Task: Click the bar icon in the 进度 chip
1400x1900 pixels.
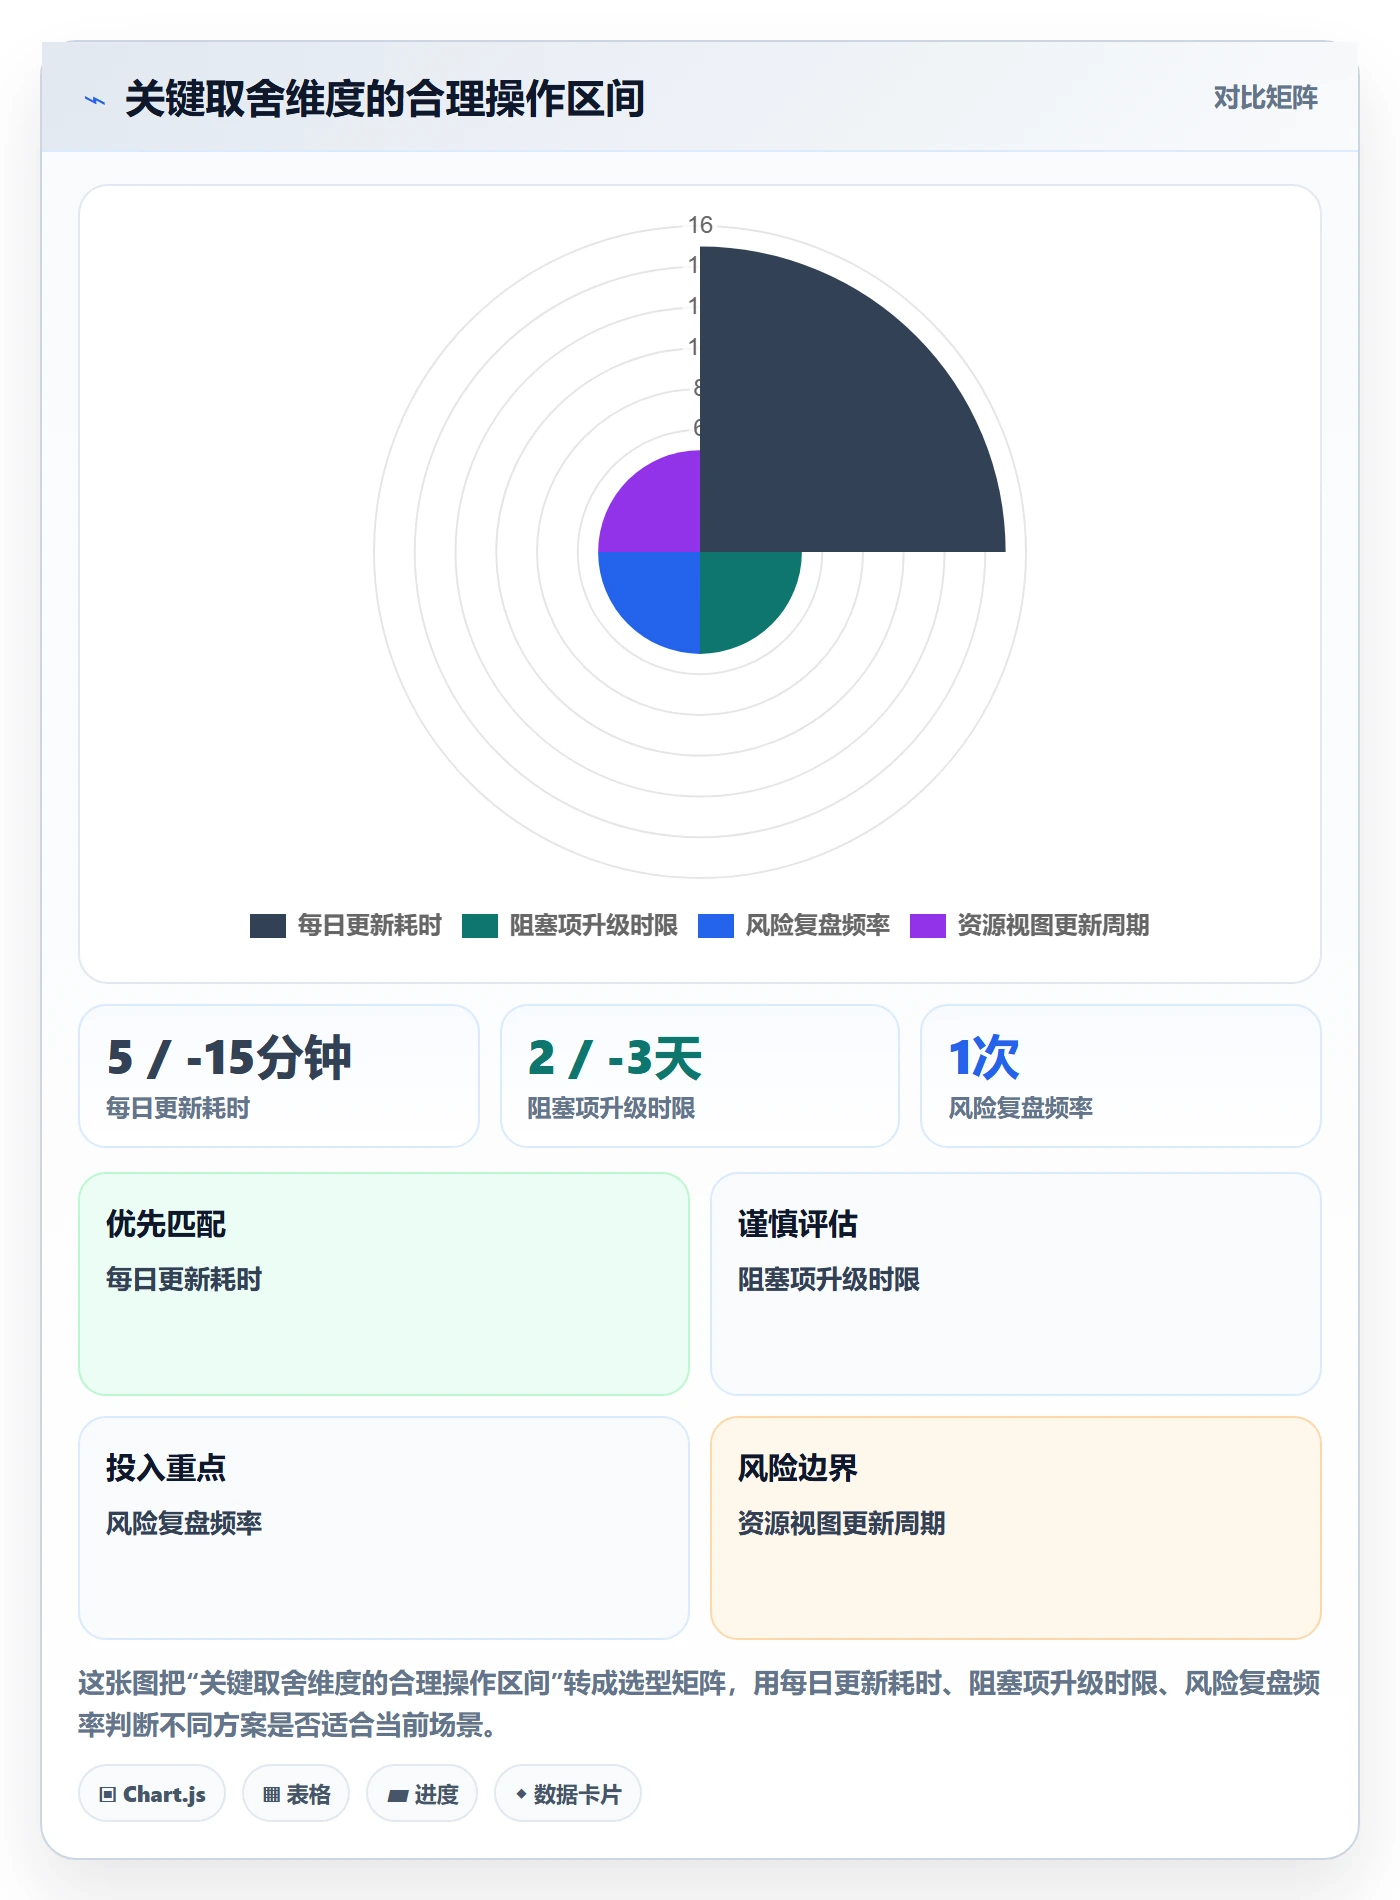Action: click(x=398, y=1796)
